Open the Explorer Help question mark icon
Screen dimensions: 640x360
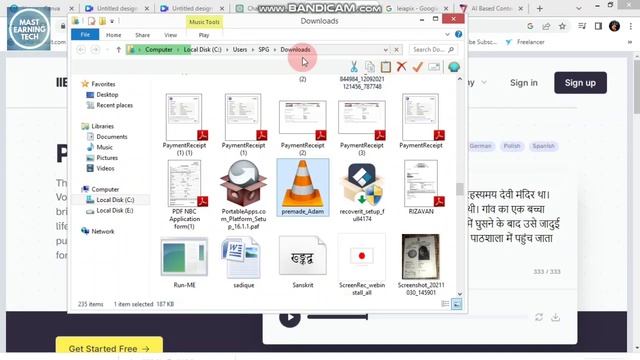coord(458,34)
